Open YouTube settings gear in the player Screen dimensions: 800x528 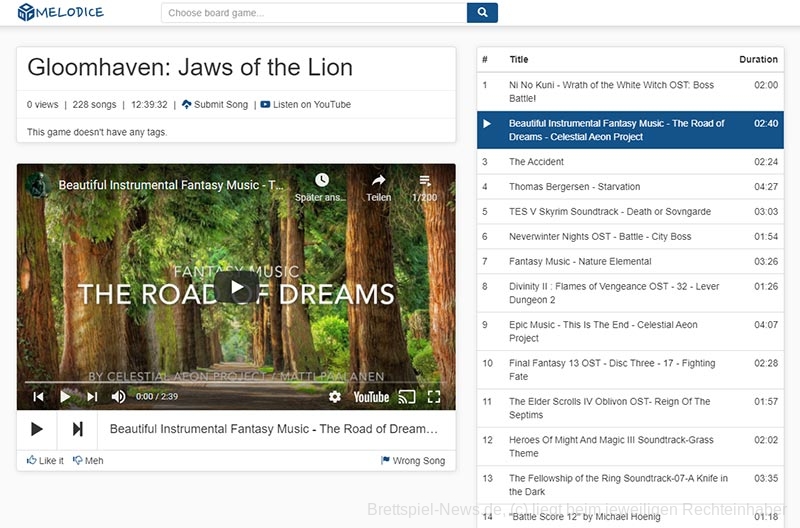click(335, 397)
